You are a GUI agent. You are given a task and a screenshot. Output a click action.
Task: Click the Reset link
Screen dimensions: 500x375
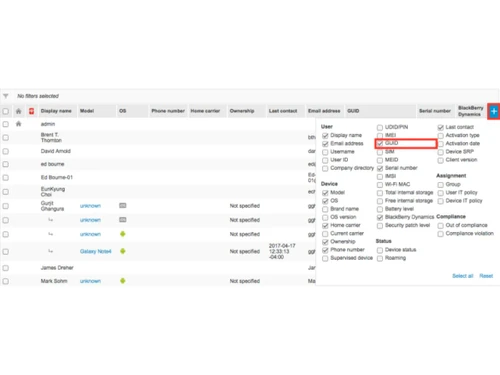click(x=486, y=276)
